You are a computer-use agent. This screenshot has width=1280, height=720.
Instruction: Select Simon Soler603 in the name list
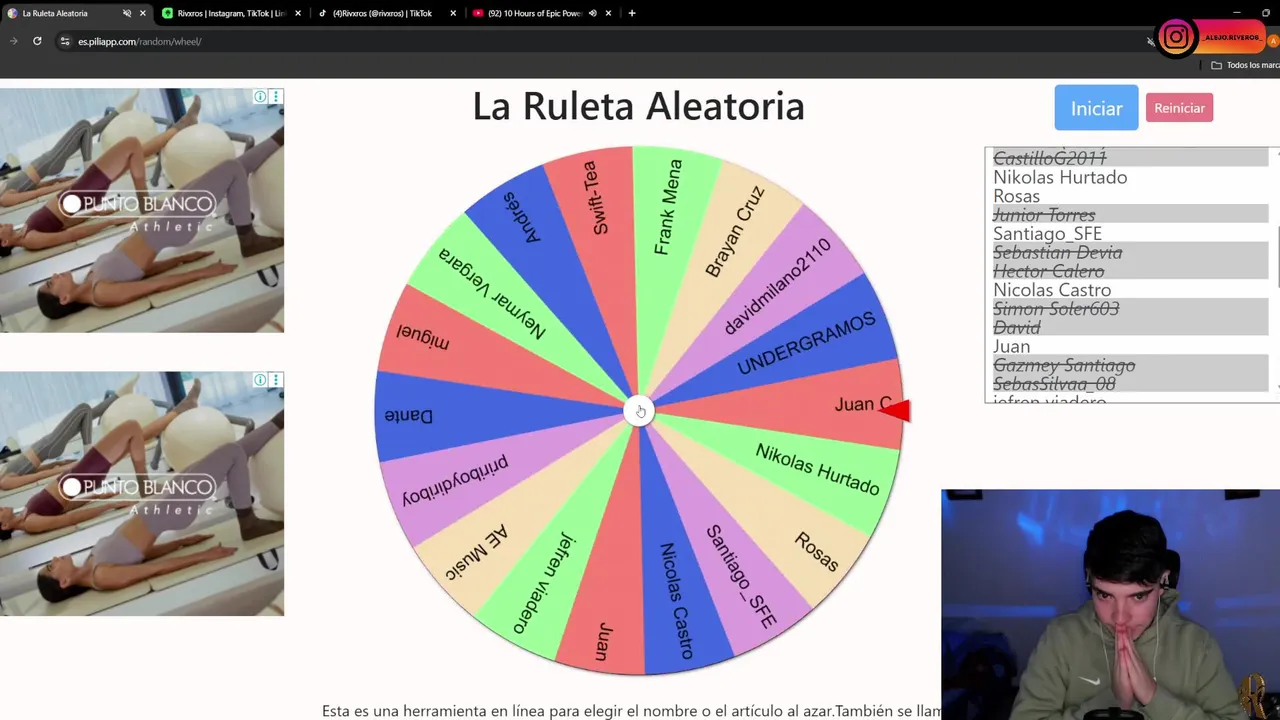click(x=1130, y=309)
